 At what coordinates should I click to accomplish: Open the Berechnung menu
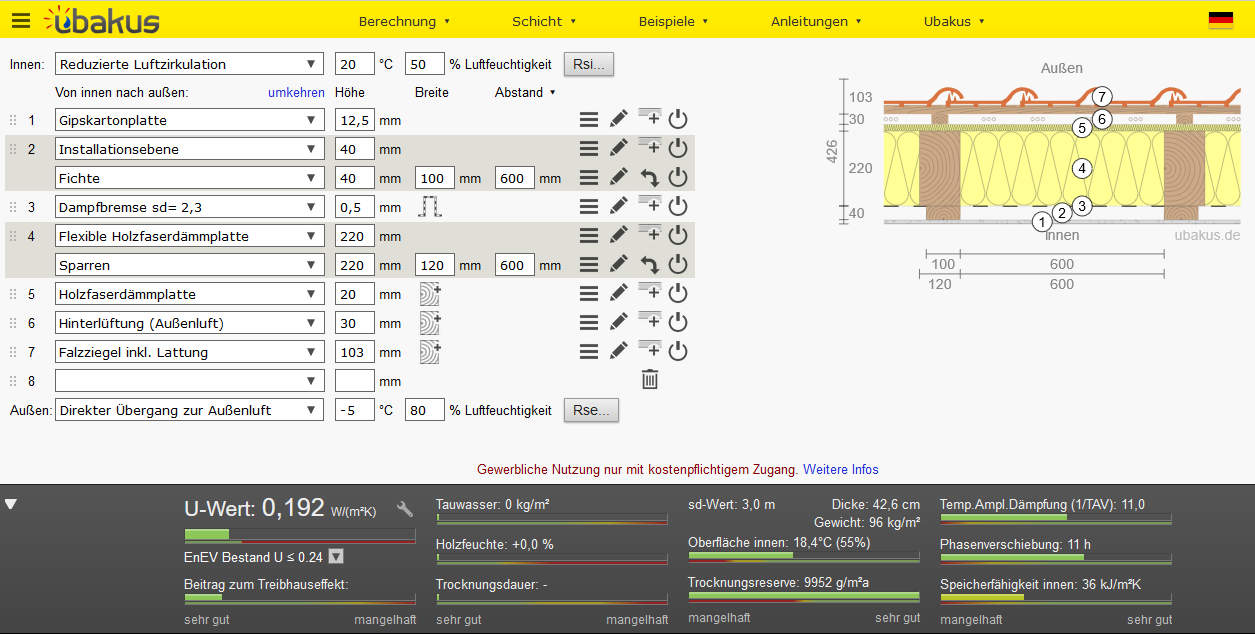click(404, 21)
